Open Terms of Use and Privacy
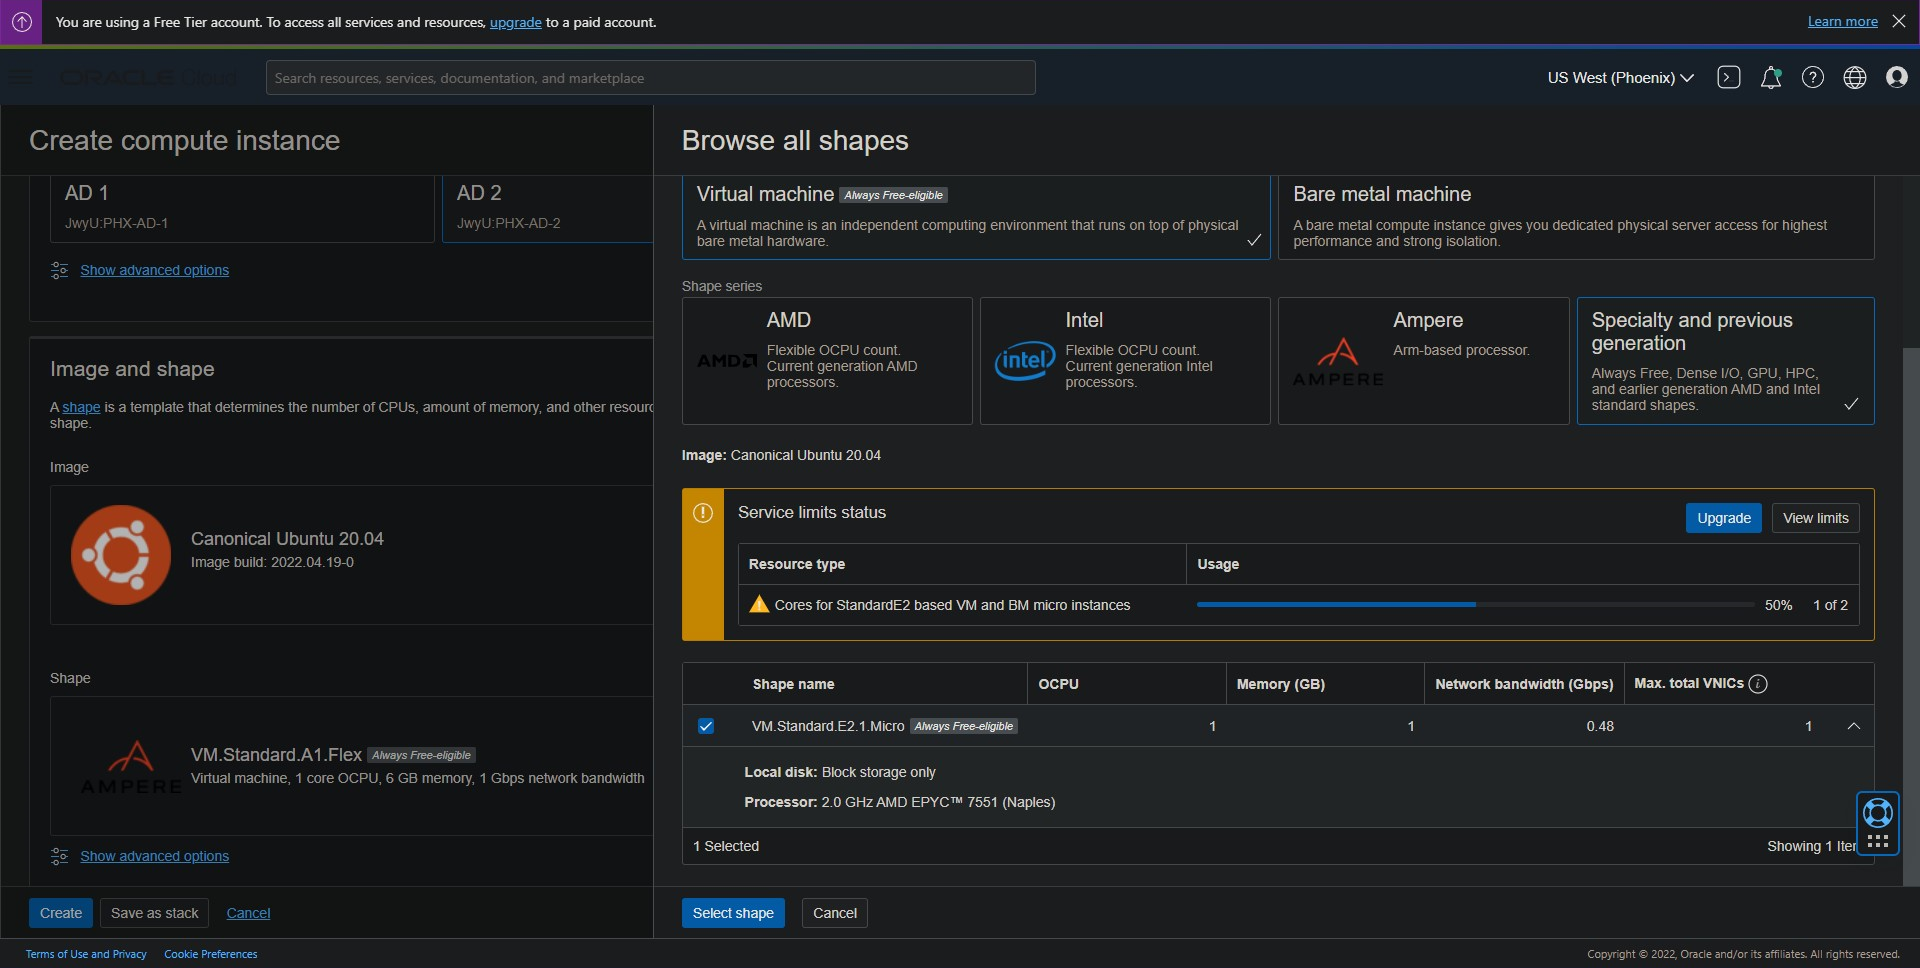Screen dimensions: 1920x968 86,954
